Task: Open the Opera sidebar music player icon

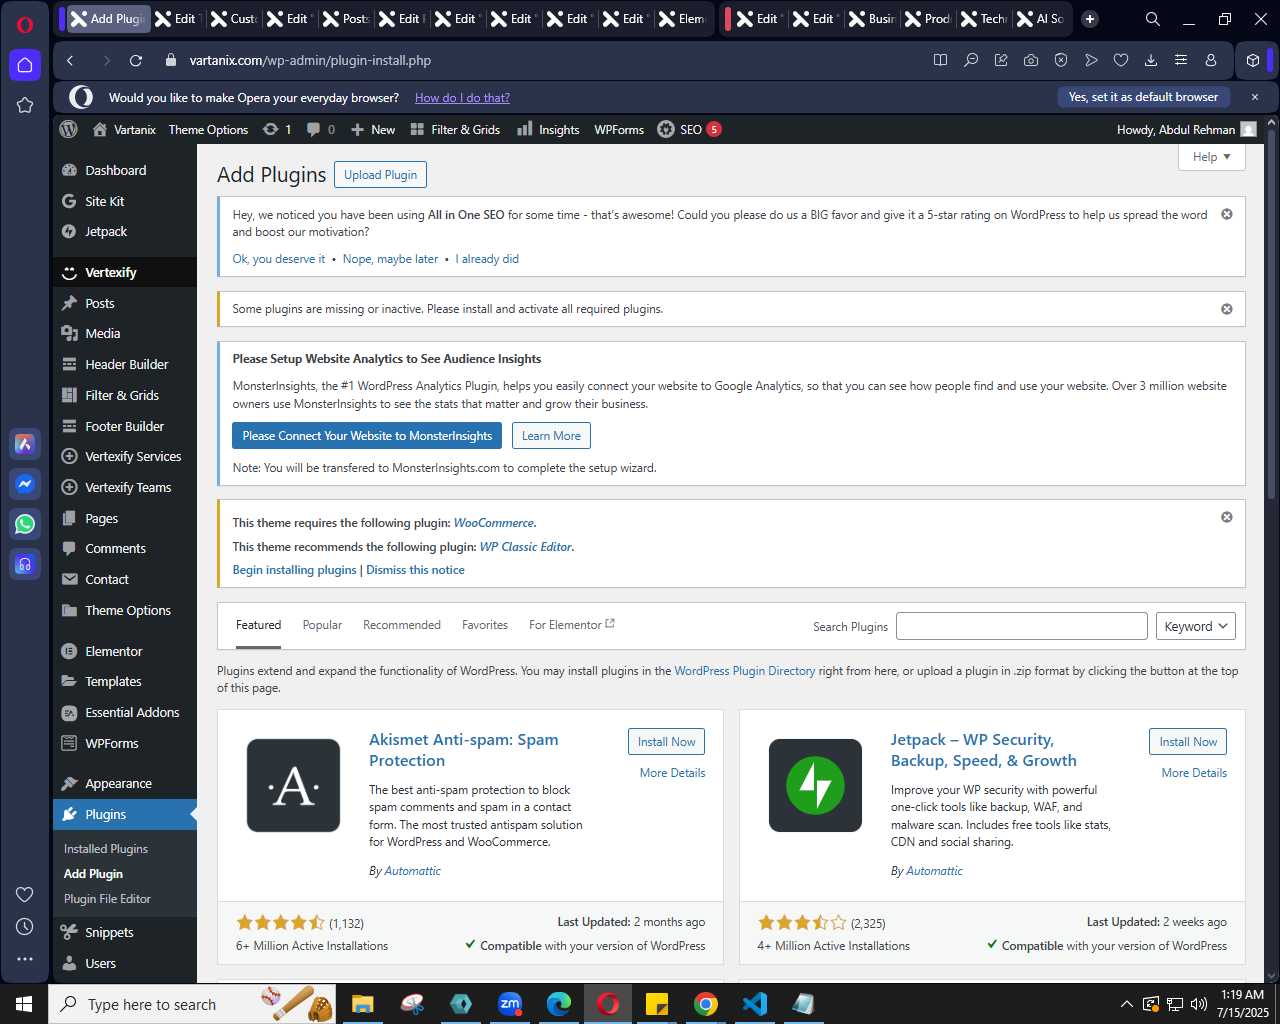Action: click(25, 564)
